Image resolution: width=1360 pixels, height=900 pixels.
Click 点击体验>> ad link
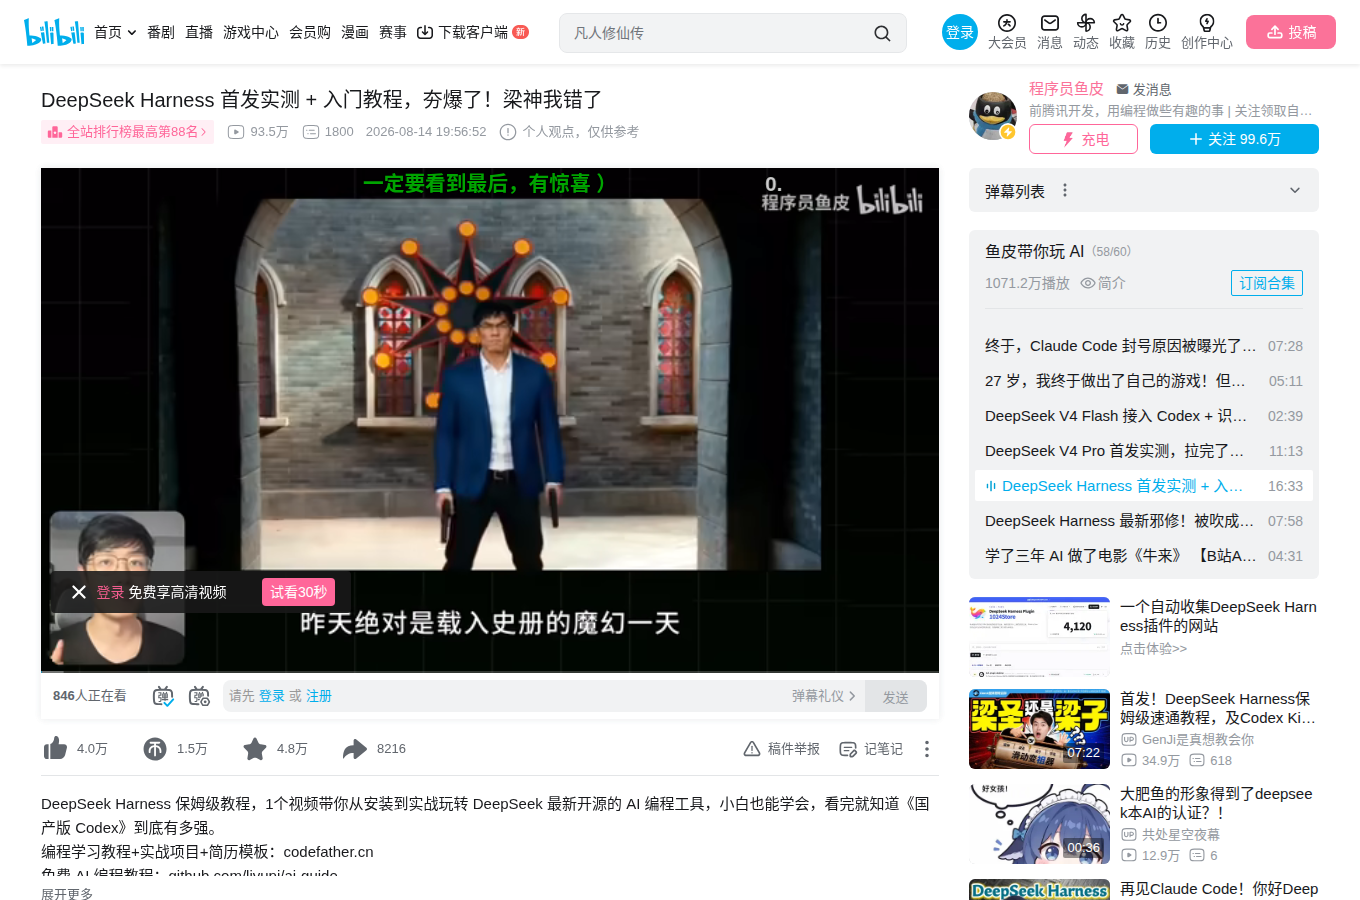tap(1153, 649)
